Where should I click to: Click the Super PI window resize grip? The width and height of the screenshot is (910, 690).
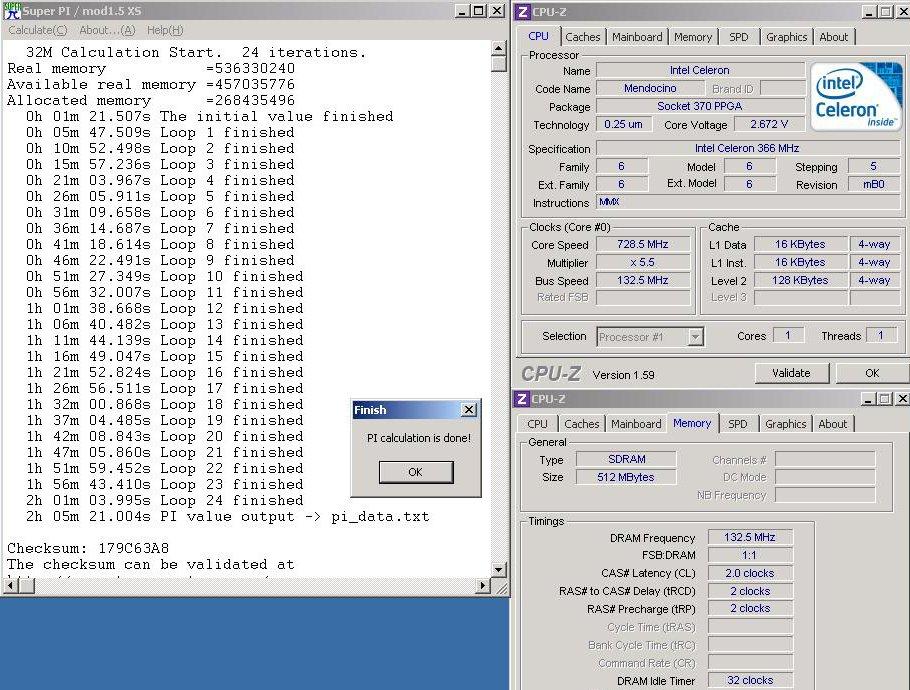[x=501, y=587]
